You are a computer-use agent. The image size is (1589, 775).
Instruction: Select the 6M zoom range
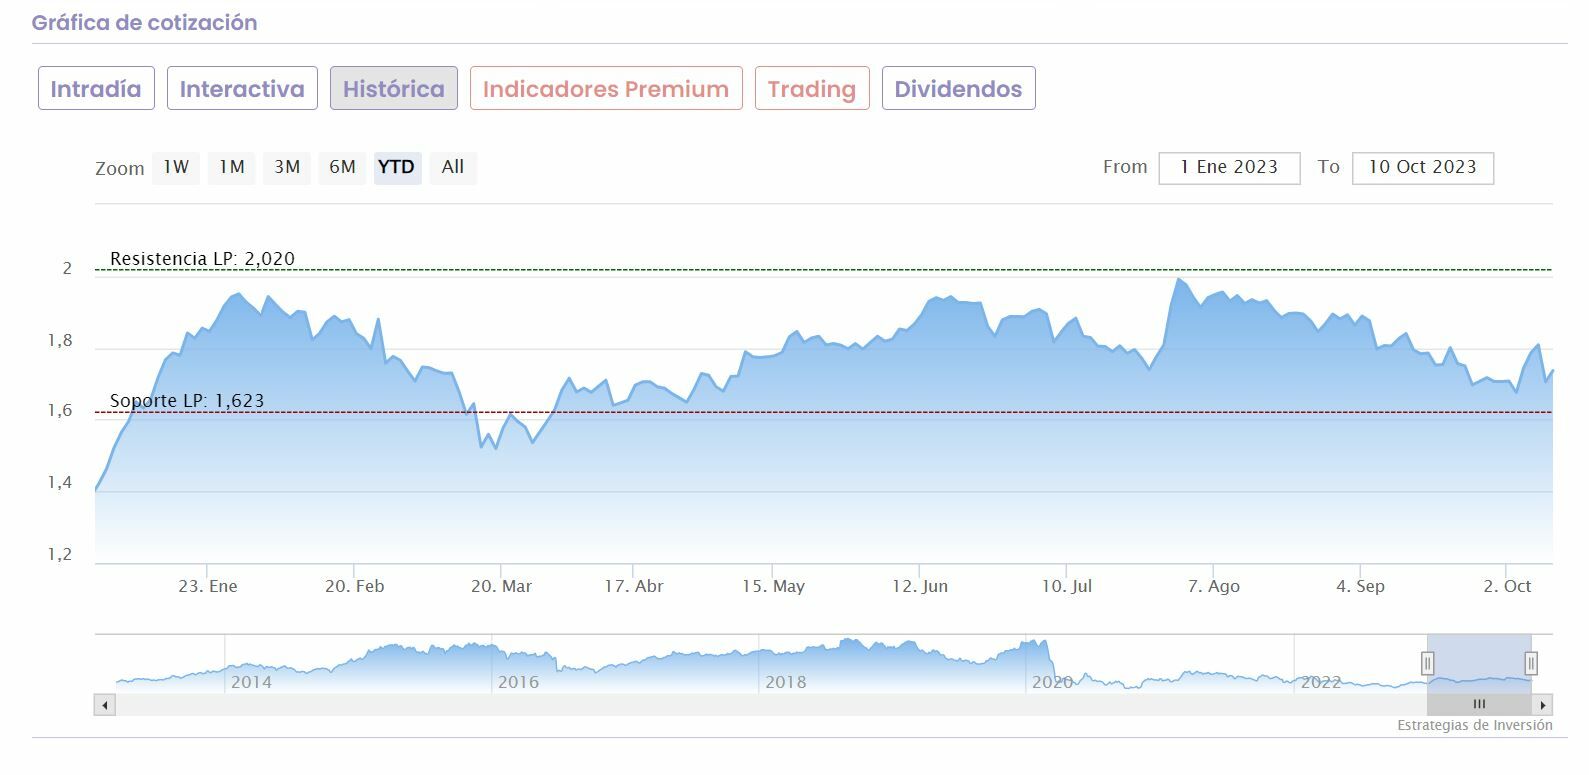point(342,168)
